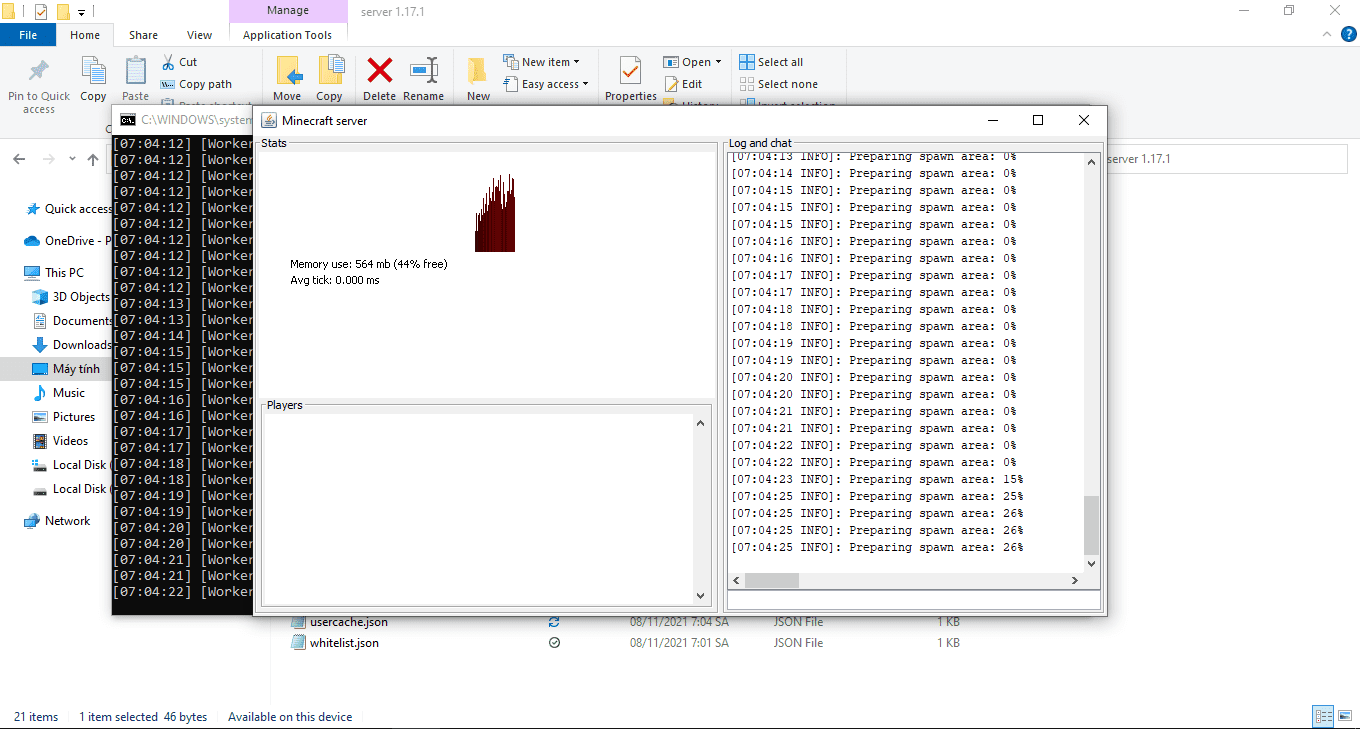Select Quick access in the navigation pane
1360x729 pixels.
[68, 209]
